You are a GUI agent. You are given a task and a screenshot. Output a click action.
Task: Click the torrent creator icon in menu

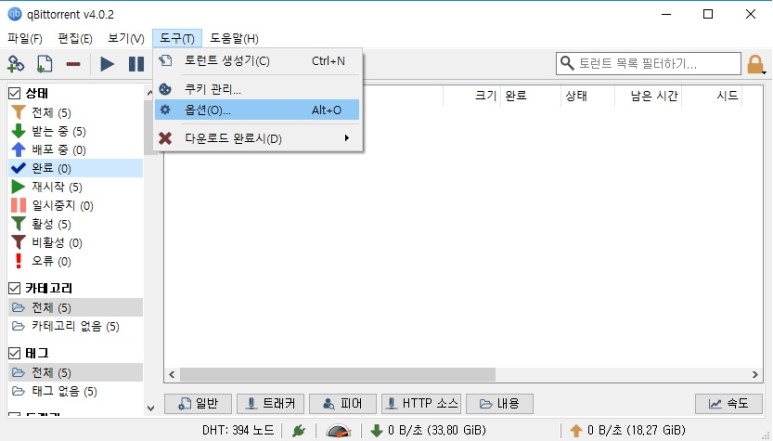tap(166, 61)
